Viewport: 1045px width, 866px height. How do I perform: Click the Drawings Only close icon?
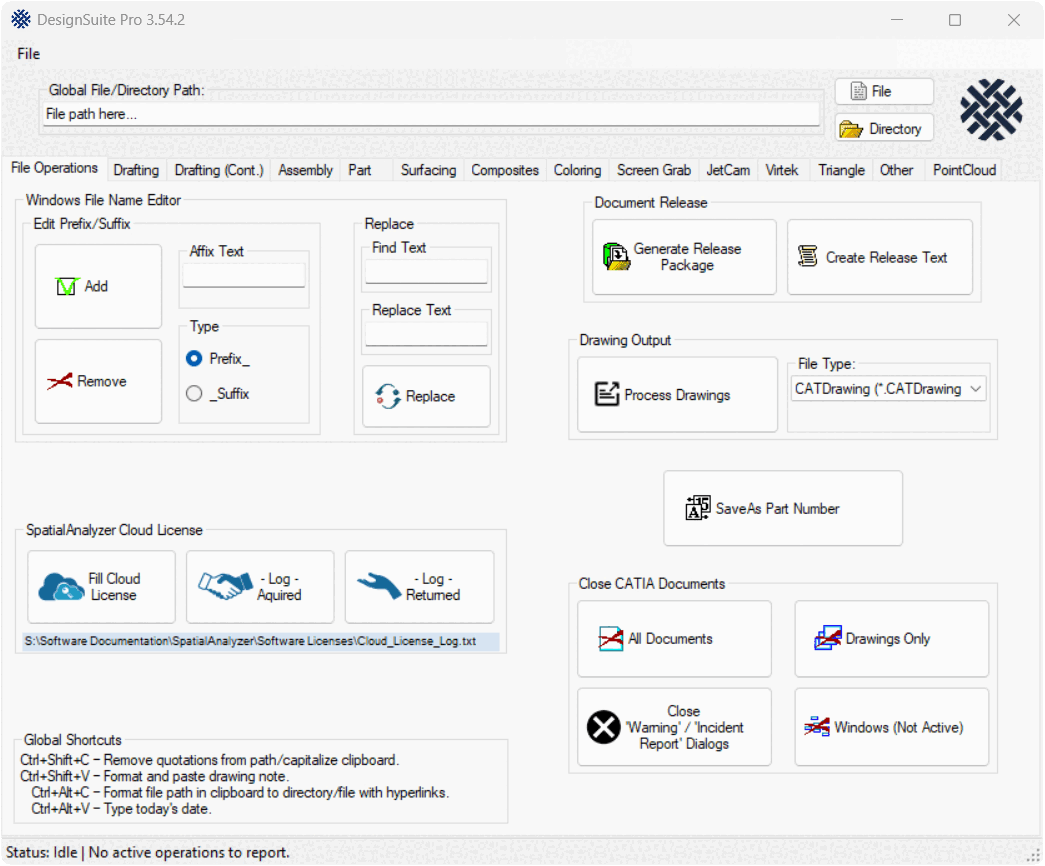tap(828, 638)
